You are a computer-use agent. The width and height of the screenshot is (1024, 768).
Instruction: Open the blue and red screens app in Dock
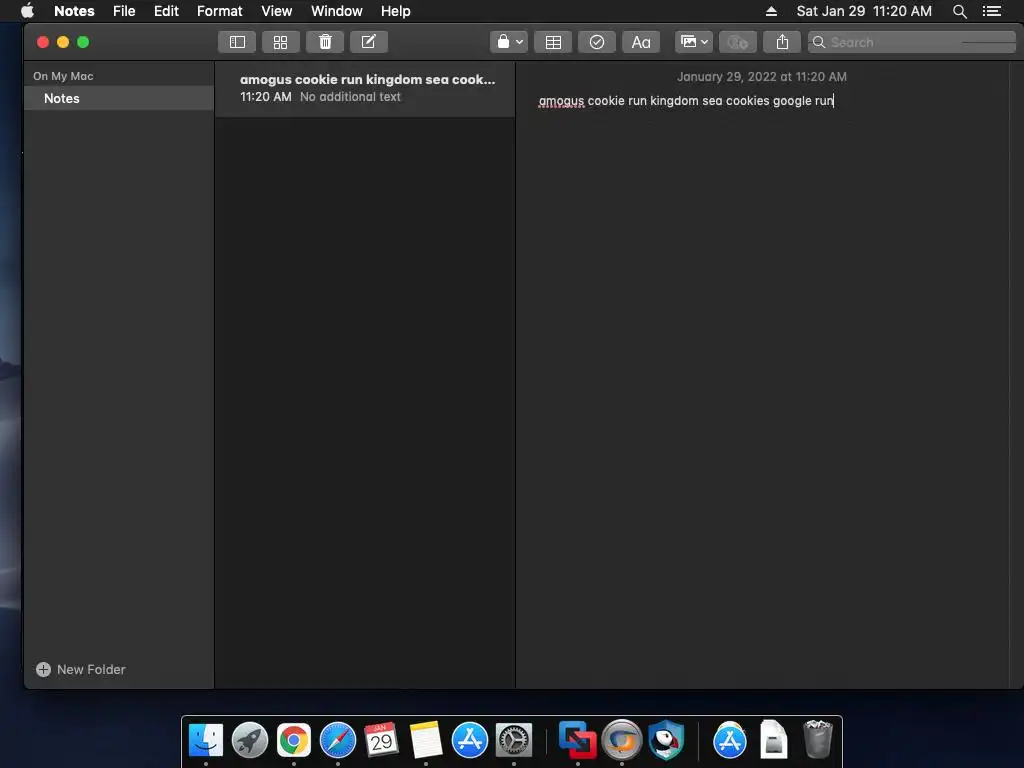coord(577,741)
